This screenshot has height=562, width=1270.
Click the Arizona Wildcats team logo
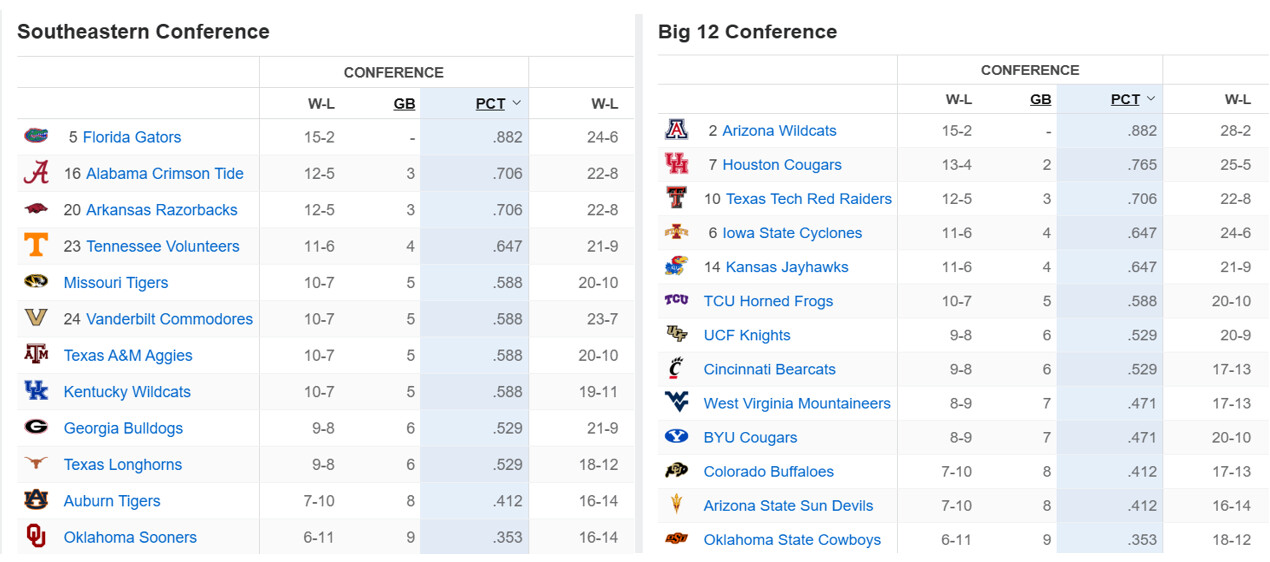click(676, 130)
